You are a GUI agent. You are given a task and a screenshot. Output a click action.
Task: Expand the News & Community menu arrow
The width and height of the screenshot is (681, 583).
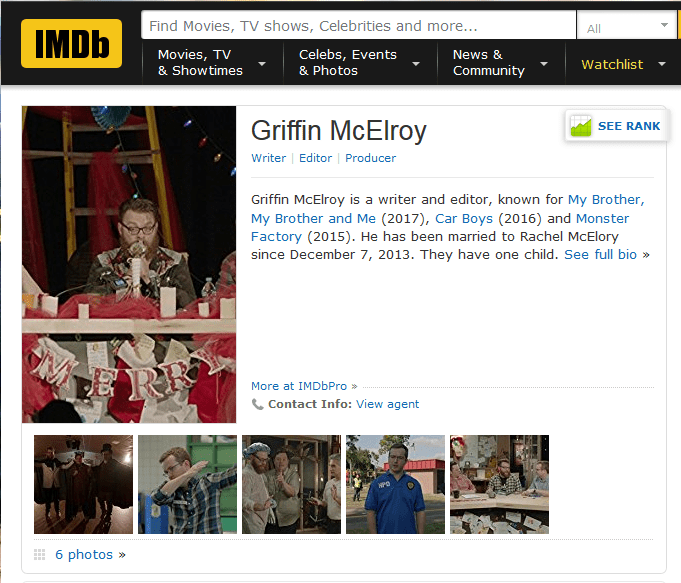[x=543, y=64]
